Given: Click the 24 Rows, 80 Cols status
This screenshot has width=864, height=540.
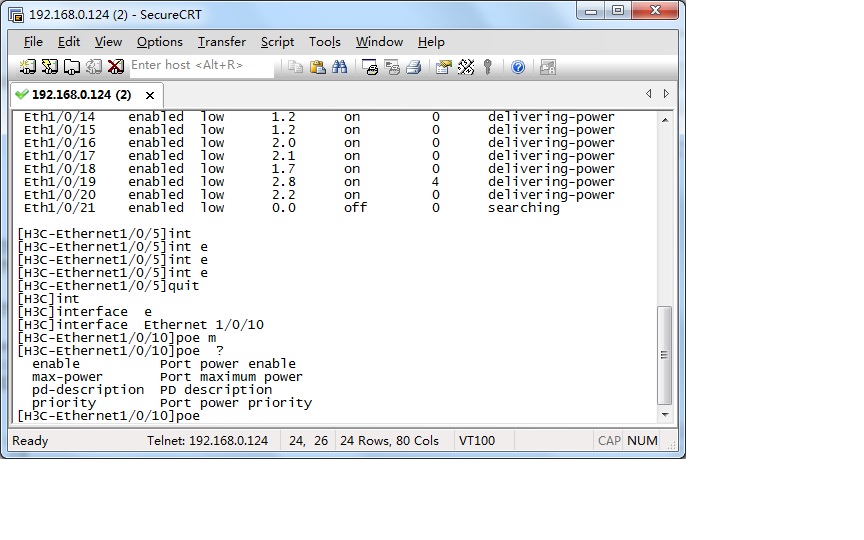Looking at the screenshot, I should pos(389,441).
